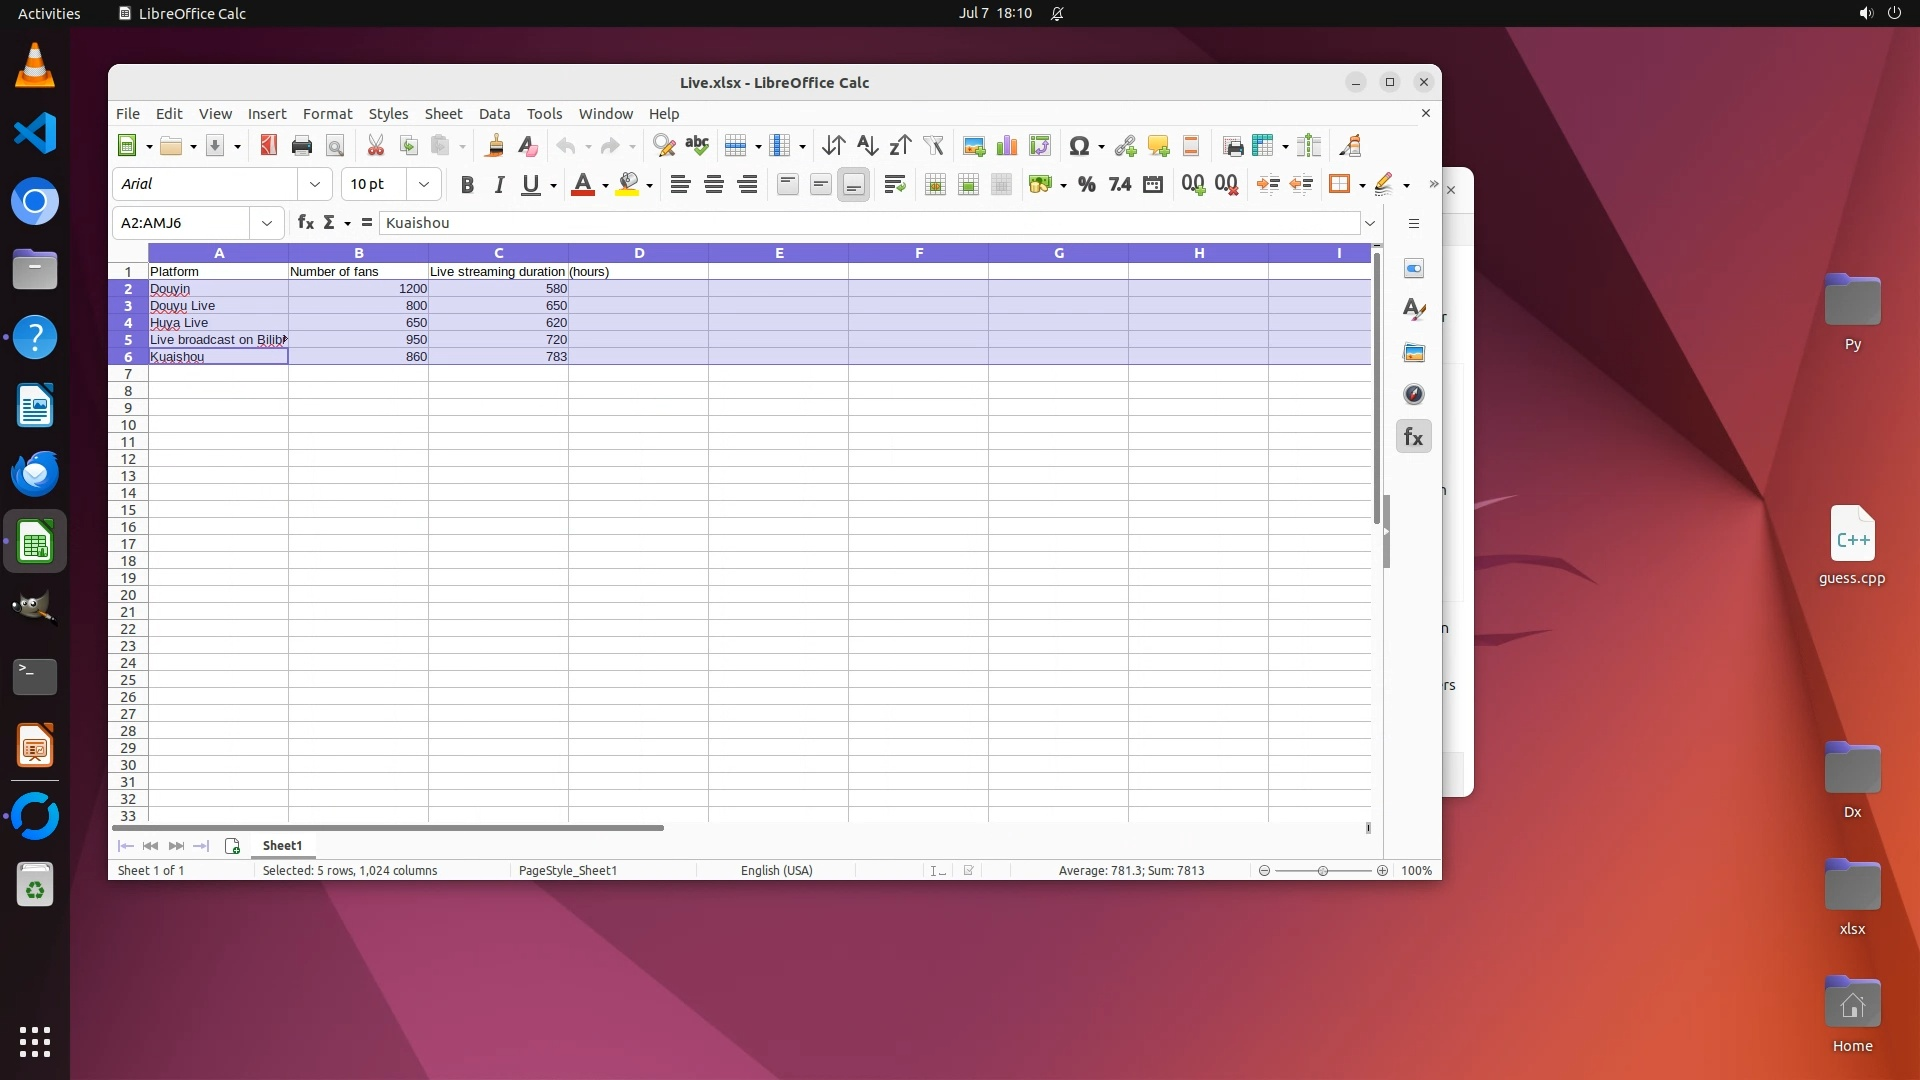Open the Navigator panel in the sidebar
The height and width of the screenshot is (1080, 1920).
[1413, 394]
